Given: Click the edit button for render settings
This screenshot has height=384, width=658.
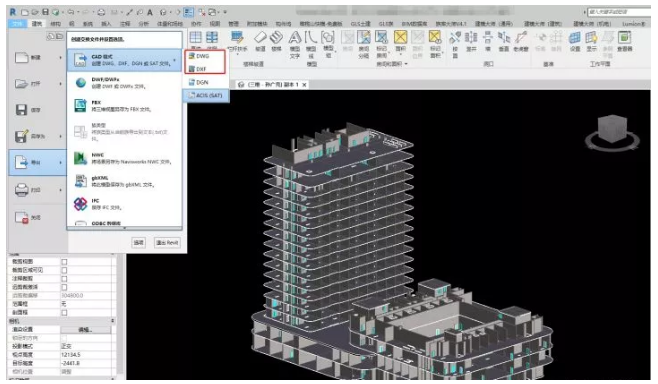Looking at the screenshot, I should pos(86,329).
